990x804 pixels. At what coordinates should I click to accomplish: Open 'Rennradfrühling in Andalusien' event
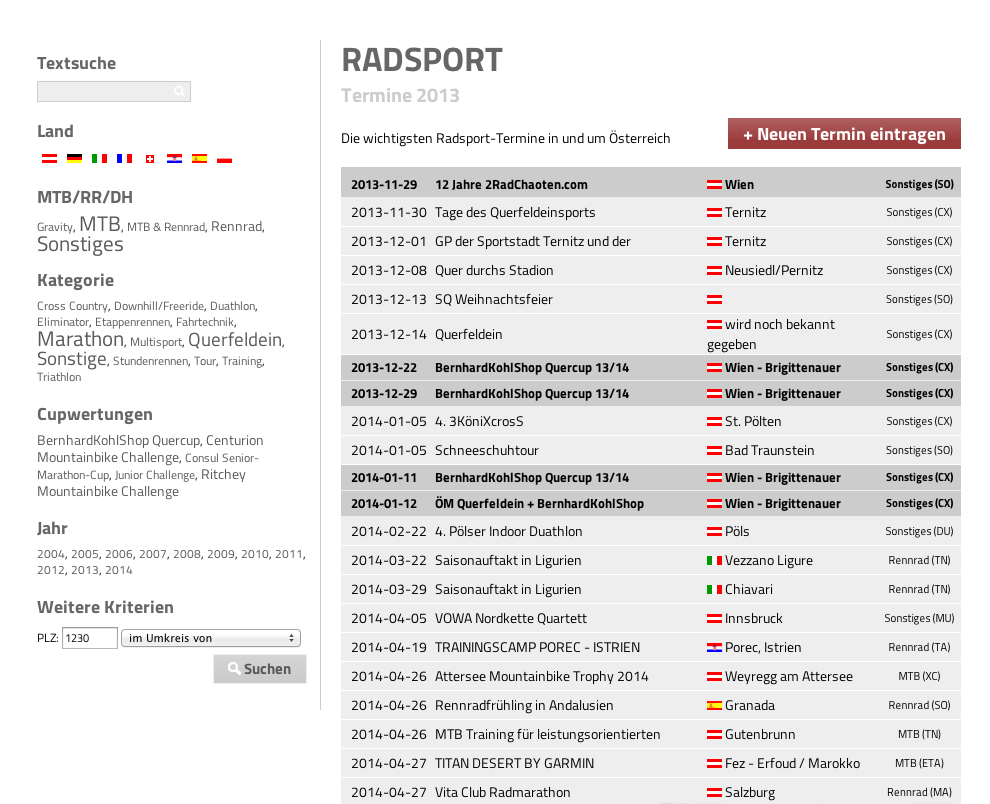point(524,705)
